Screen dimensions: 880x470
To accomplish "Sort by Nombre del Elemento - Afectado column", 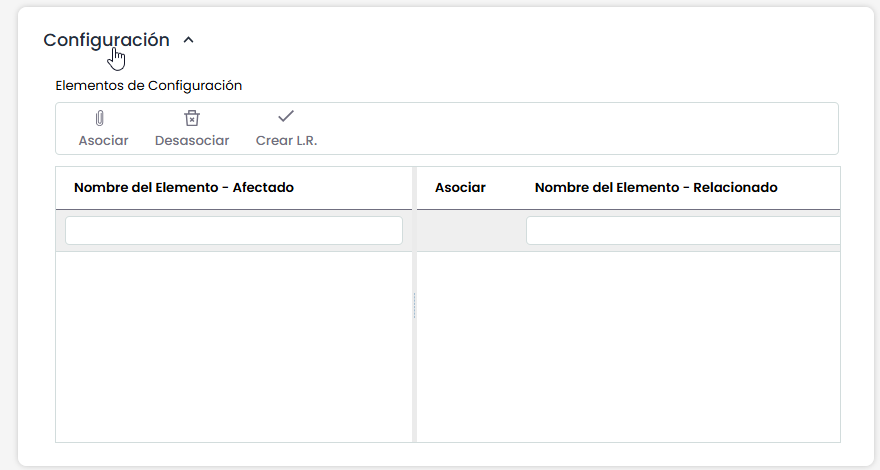I will tap(184, 187).
